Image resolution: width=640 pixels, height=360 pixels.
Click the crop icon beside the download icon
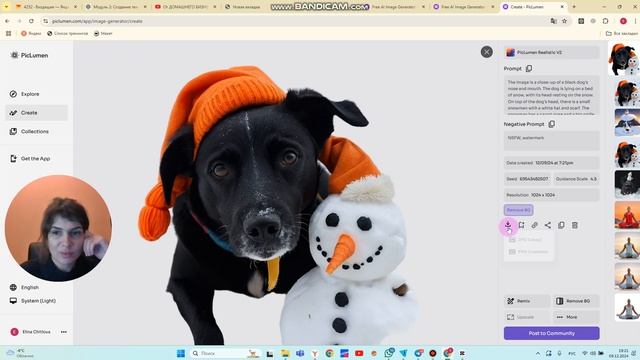[x=521, y=225]
